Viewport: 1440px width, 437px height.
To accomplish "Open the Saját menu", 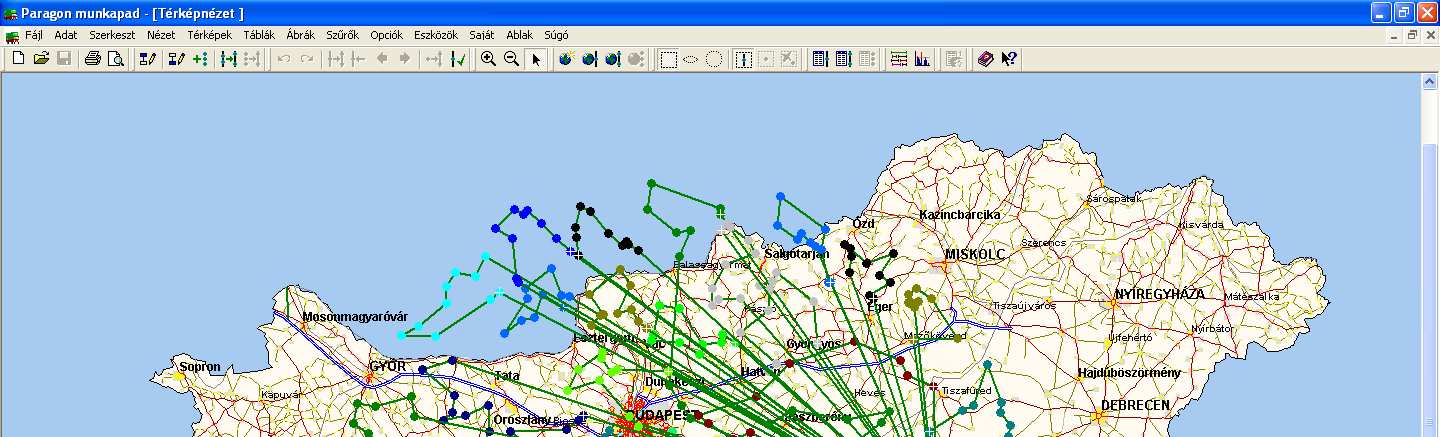I will point(482,35).
